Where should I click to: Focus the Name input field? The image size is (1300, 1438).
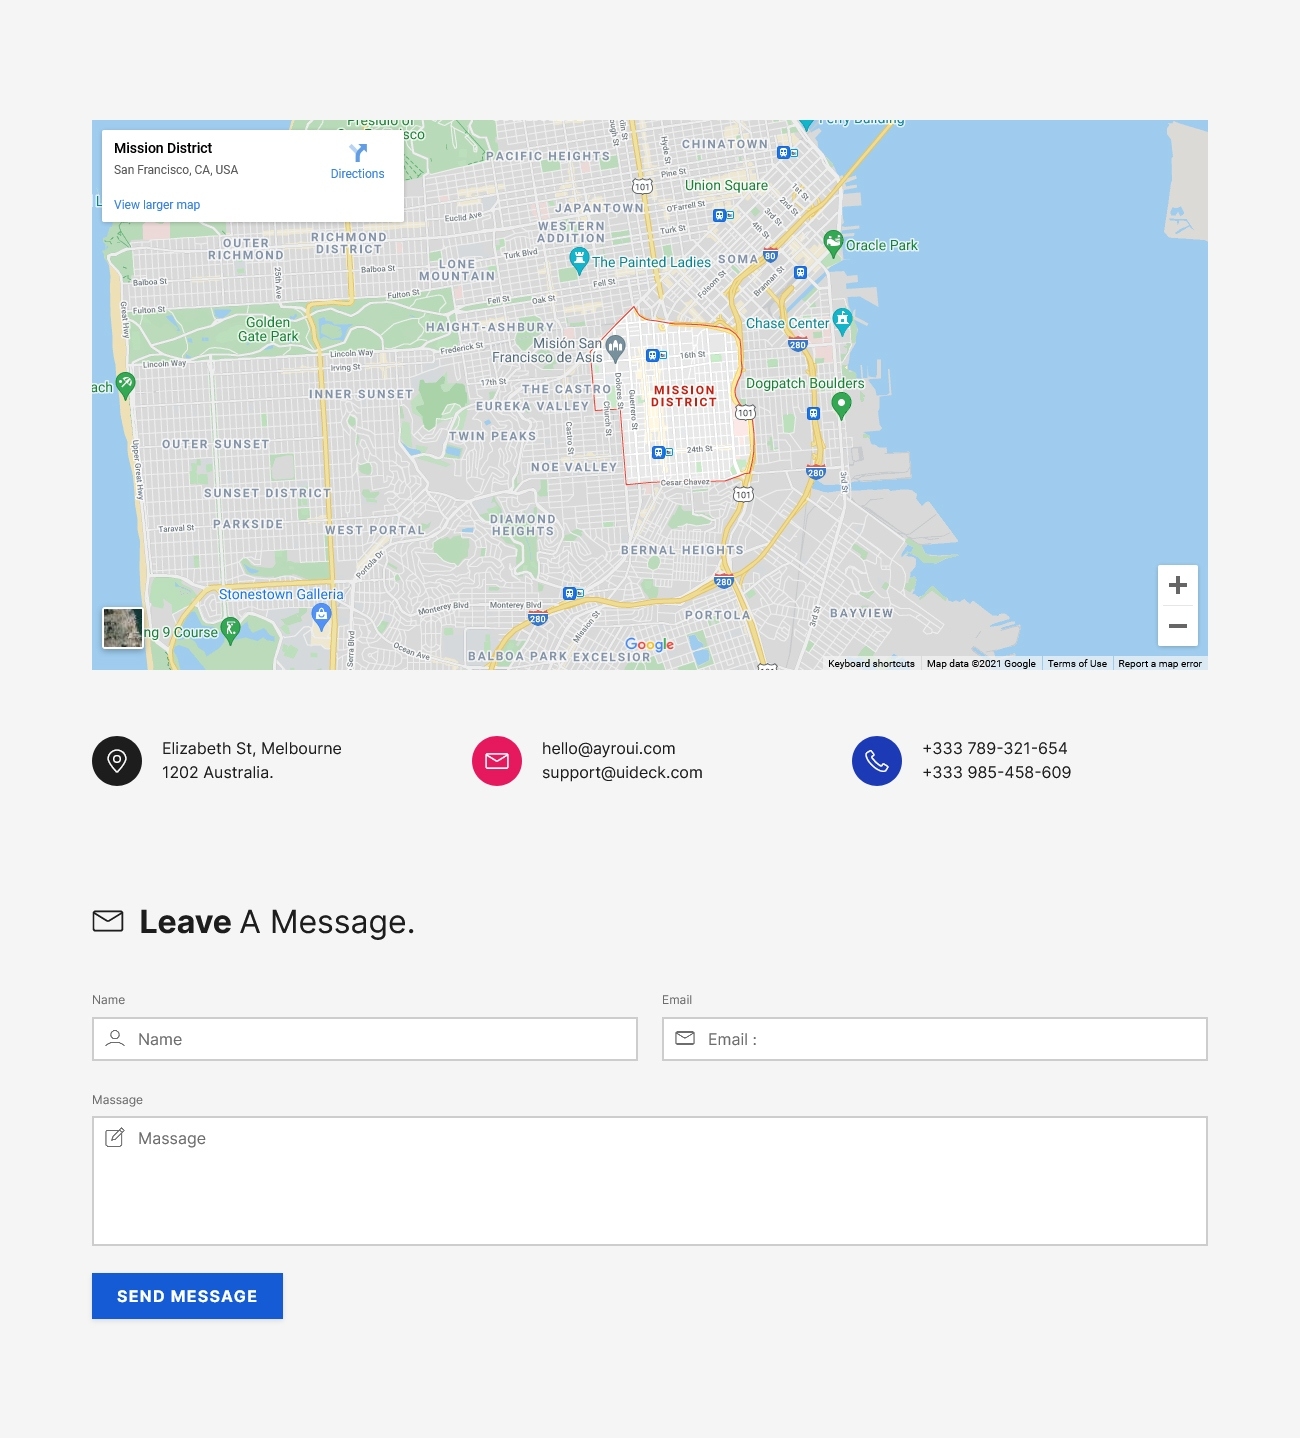point(365,1039)
